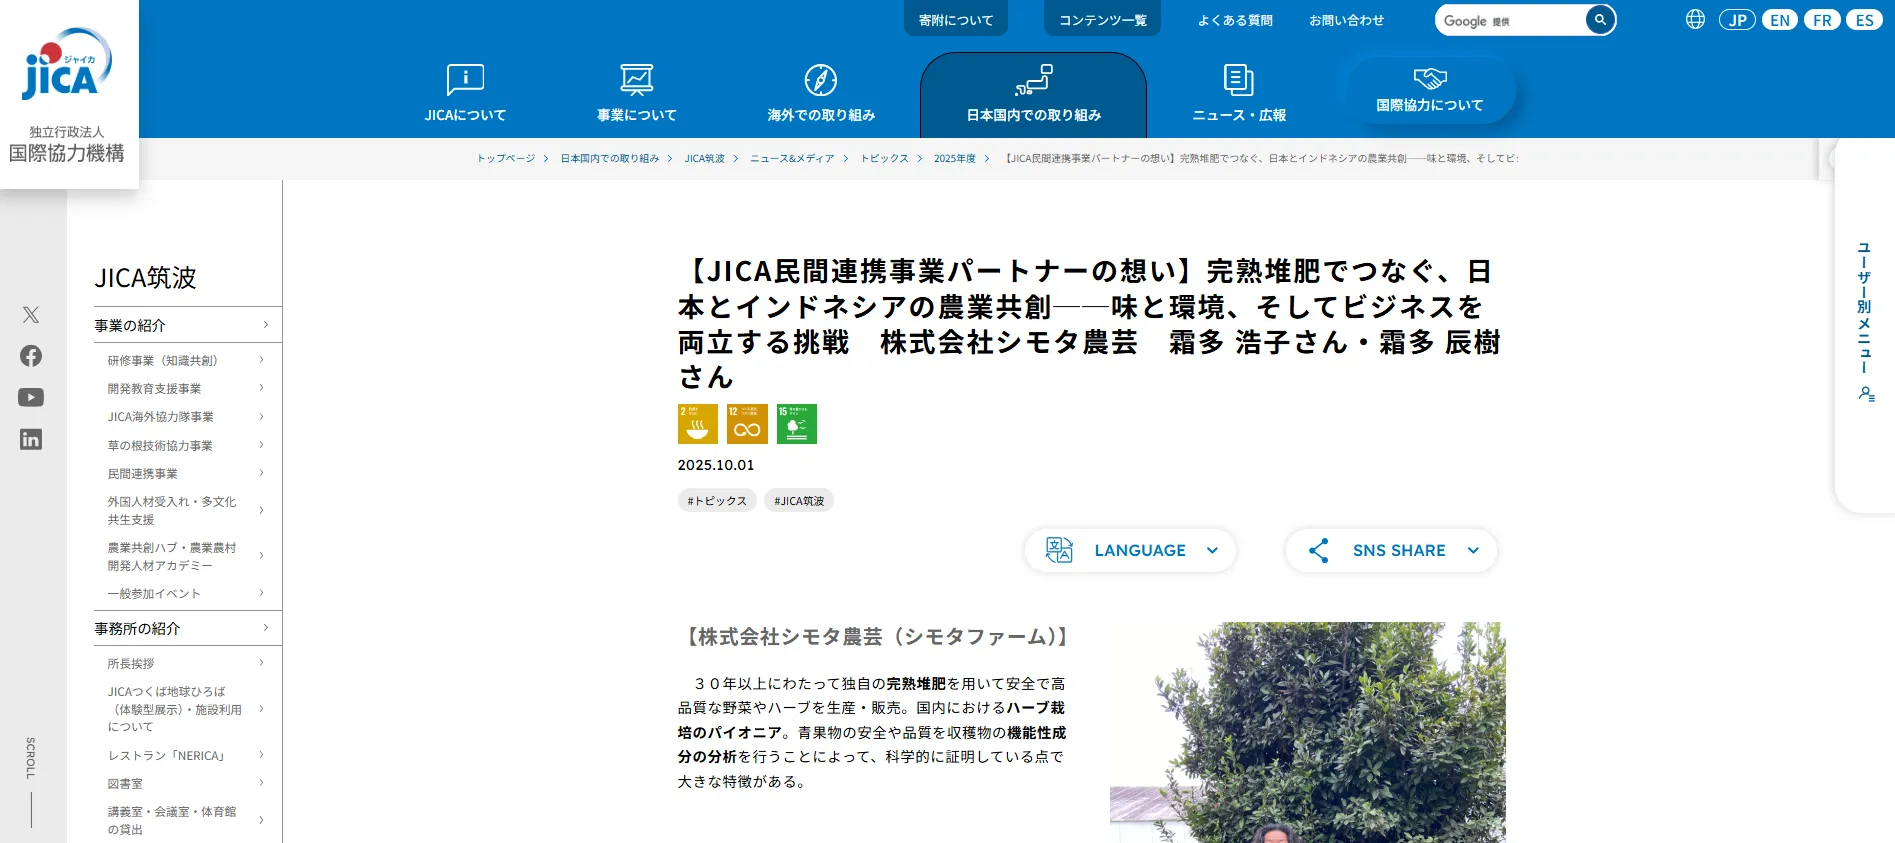Open the Facebook icon in sidebar
Image resolution: width=1895 pixels, height=843 pixels.
[31, 356]
